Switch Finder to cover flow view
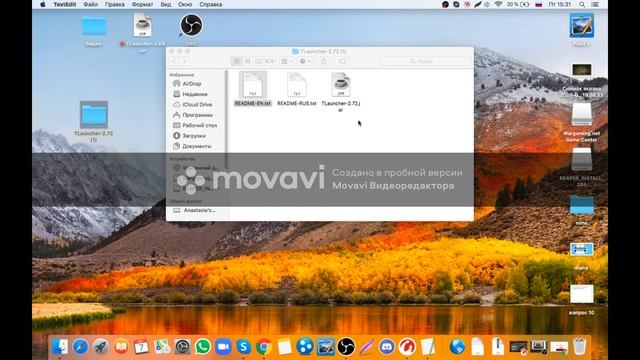Image resolution: width=640 pixels, height=360 pixels. (x=270, y=61)
